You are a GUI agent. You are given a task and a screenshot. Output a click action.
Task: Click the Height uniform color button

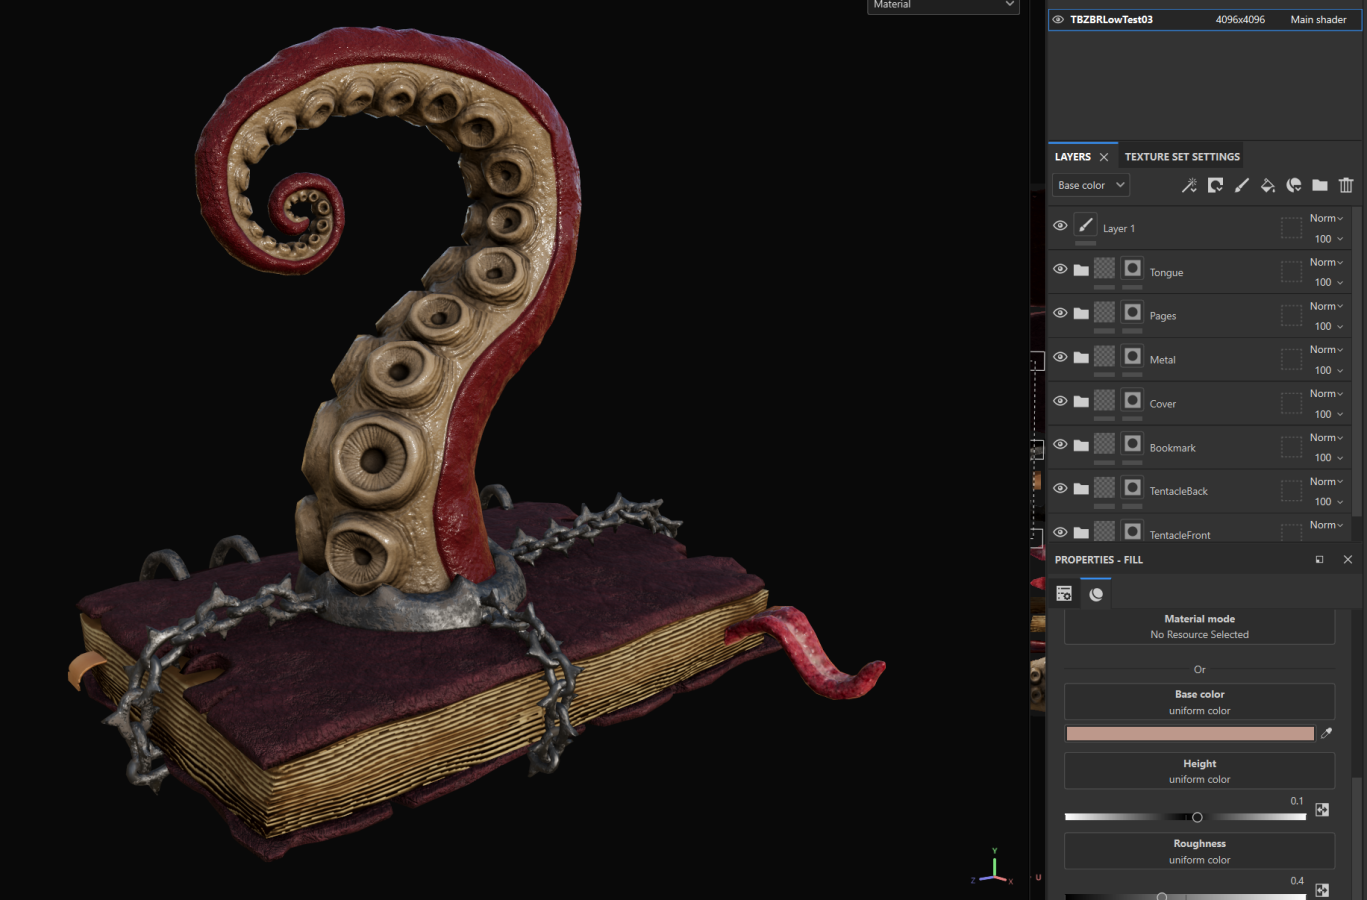pos(1199,771)
